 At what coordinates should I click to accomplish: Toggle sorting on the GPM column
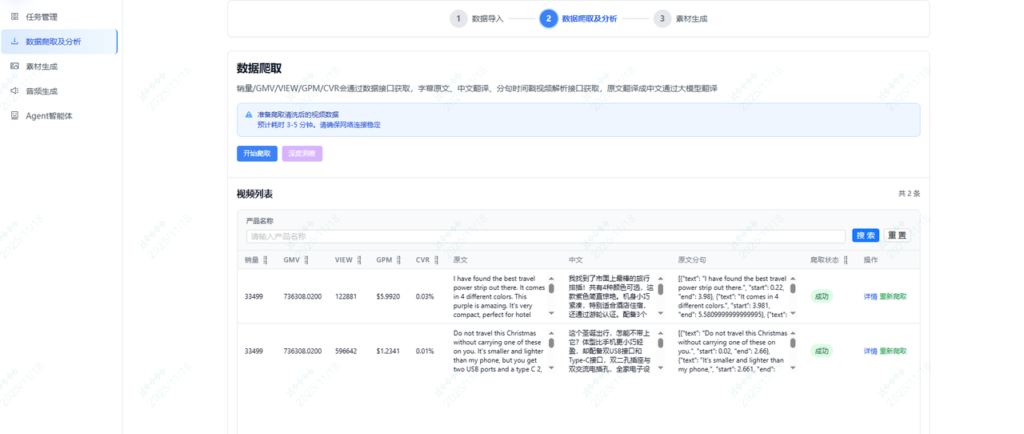pos(399,260)
